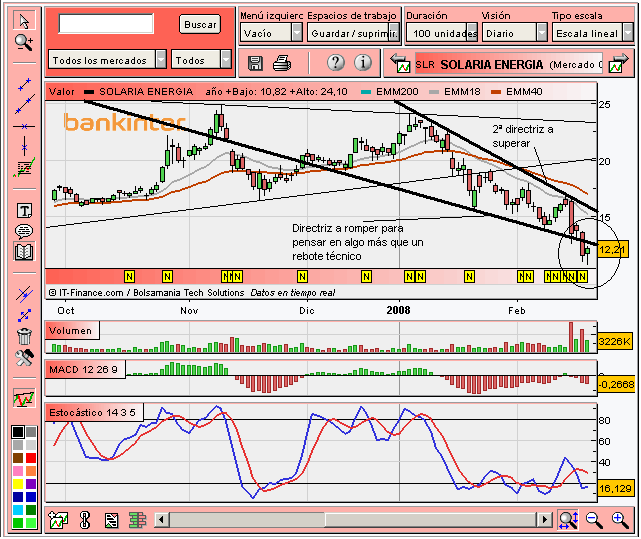Pick the black color swatch
Screen dimensions: 641x539
point(18,431)
